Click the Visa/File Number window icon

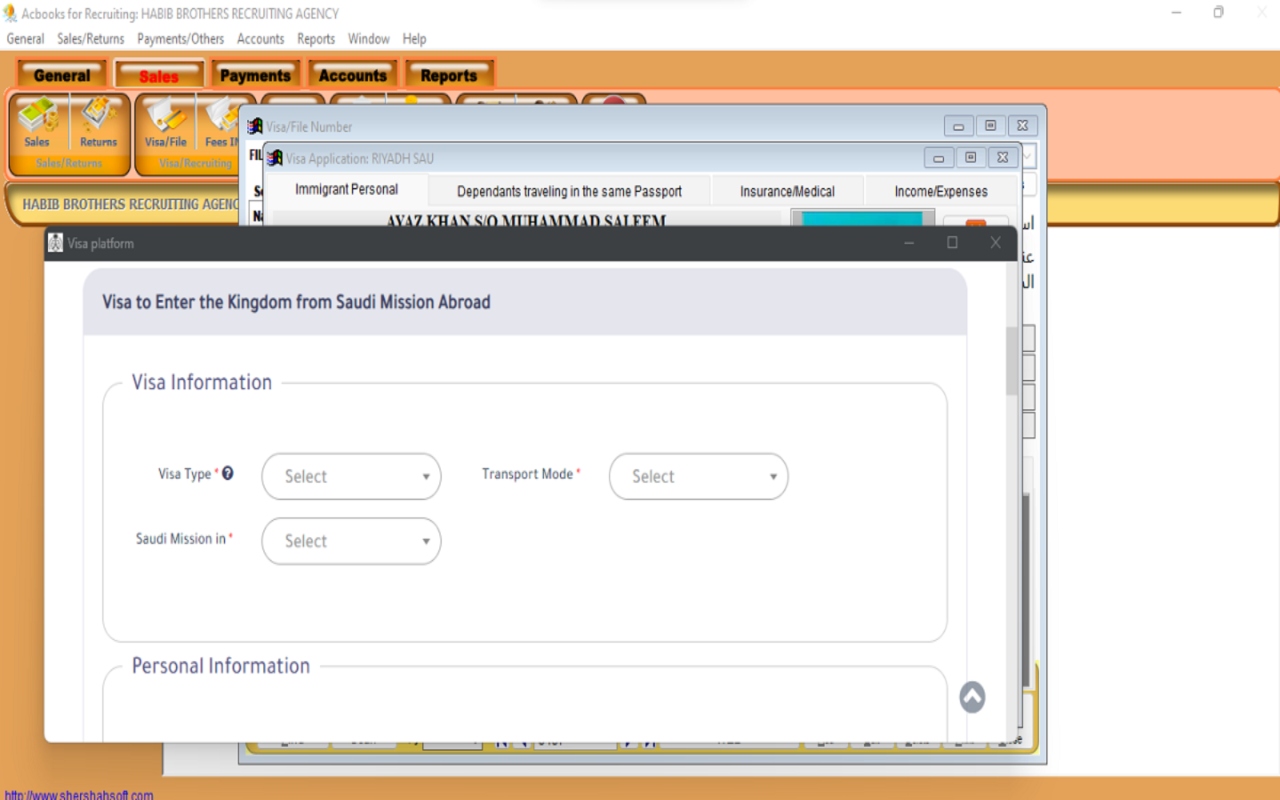[x=255, y=127]
